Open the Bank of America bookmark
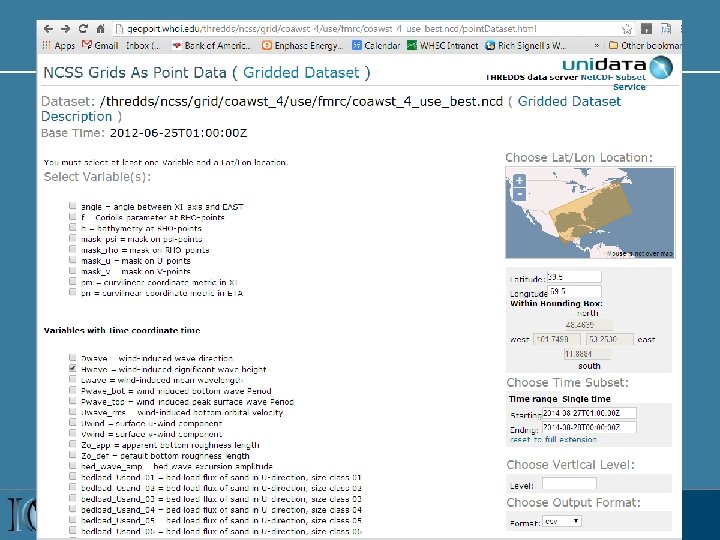This screenshot has width=720, height=540. [211, 45]
